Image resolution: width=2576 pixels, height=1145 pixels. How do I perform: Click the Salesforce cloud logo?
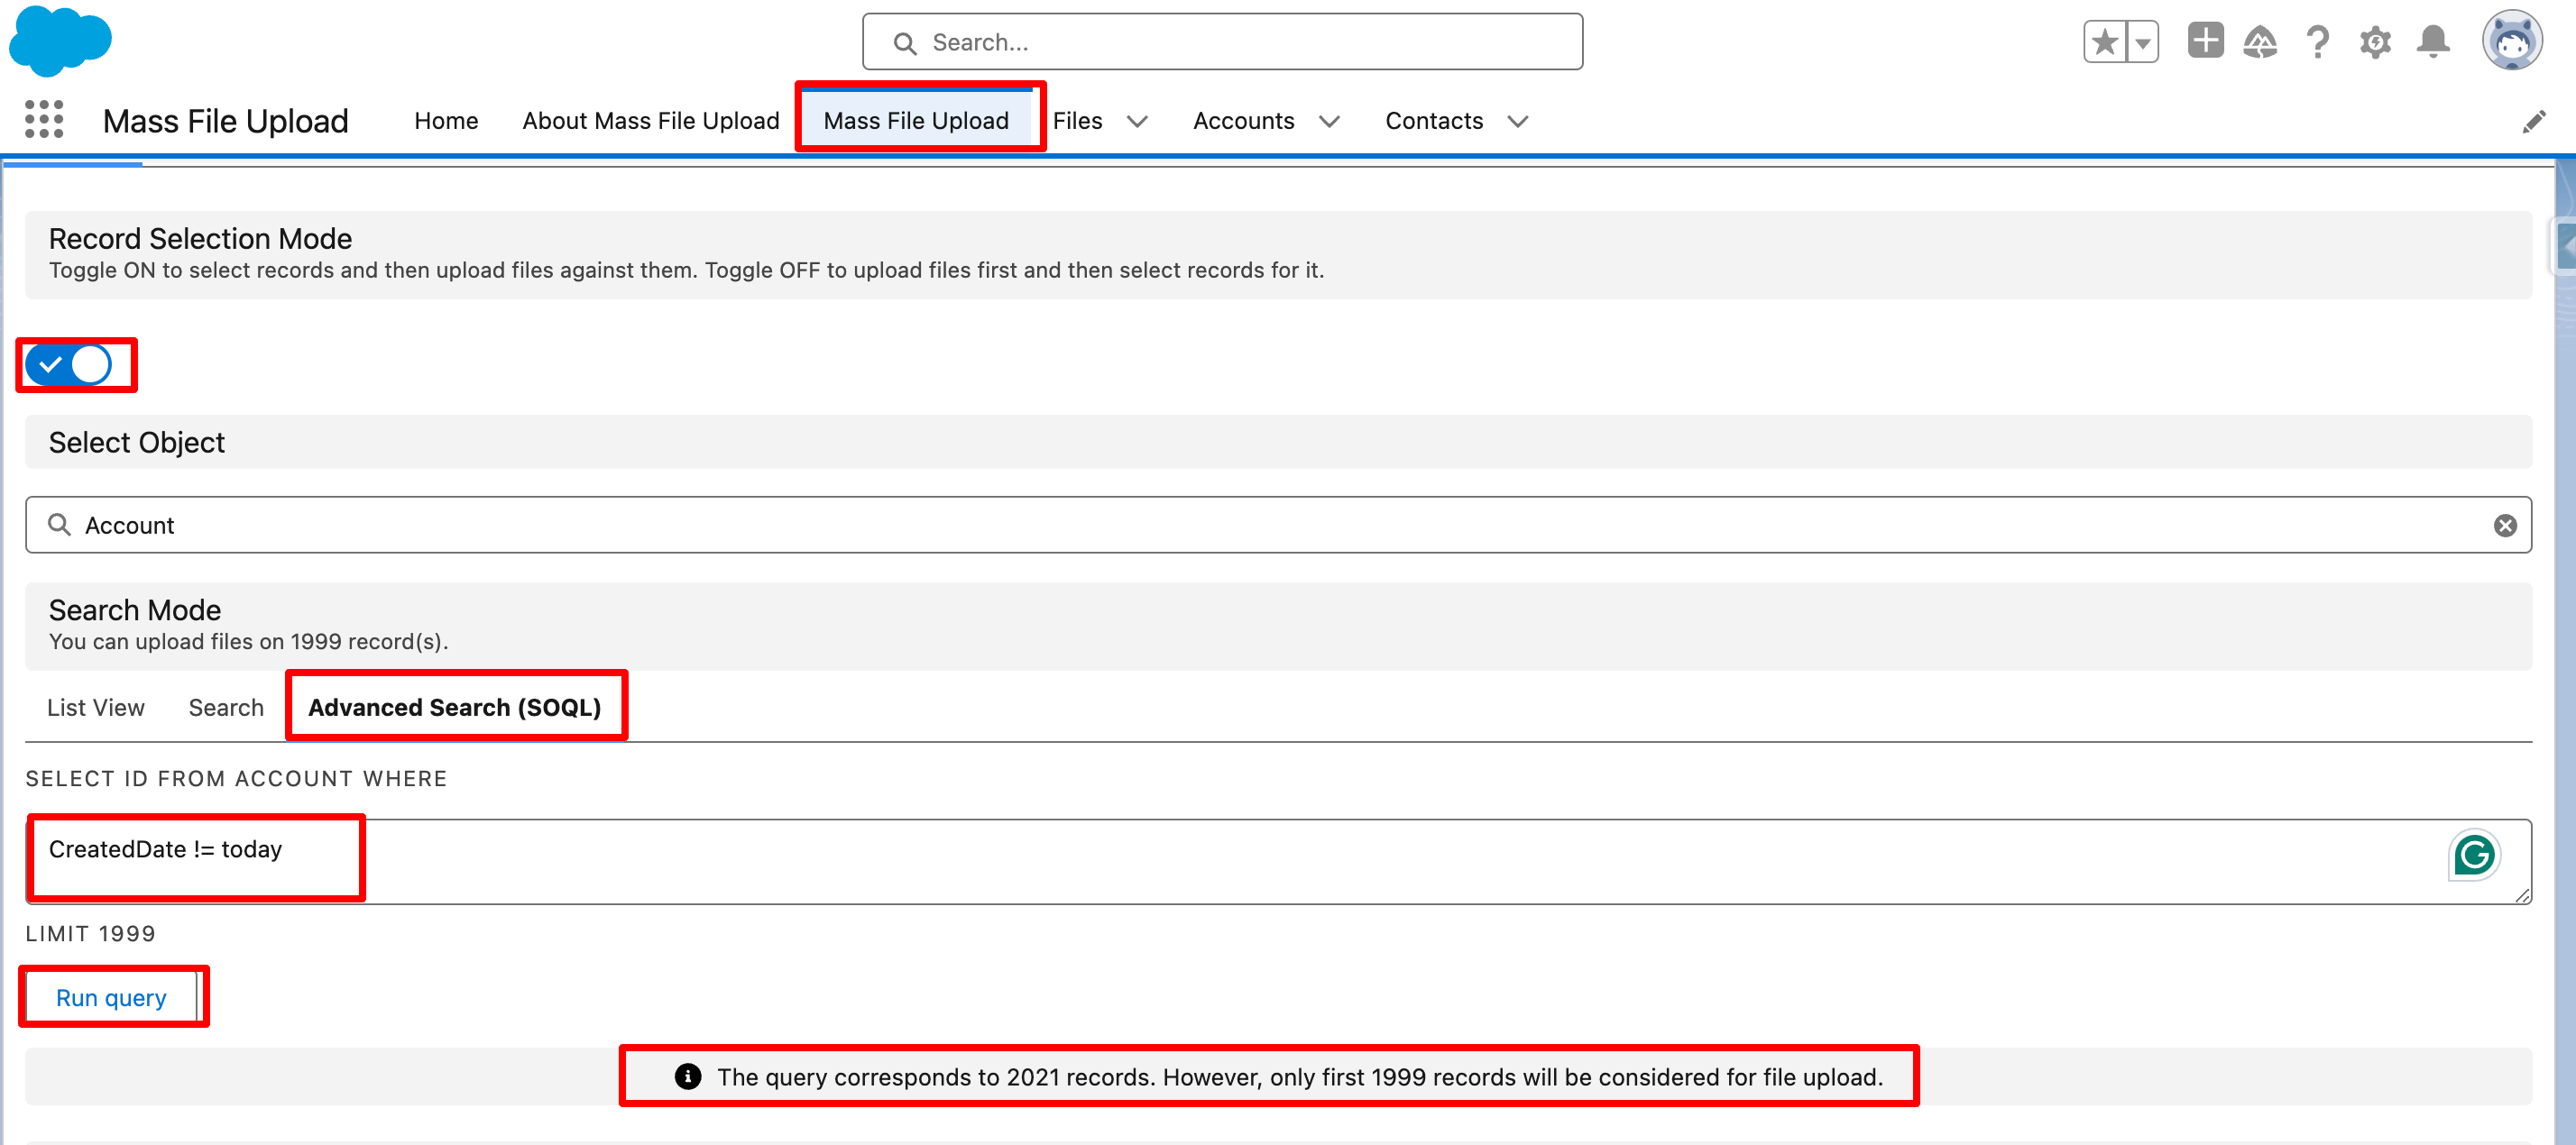pyautogui.click(x=60, y=40)
